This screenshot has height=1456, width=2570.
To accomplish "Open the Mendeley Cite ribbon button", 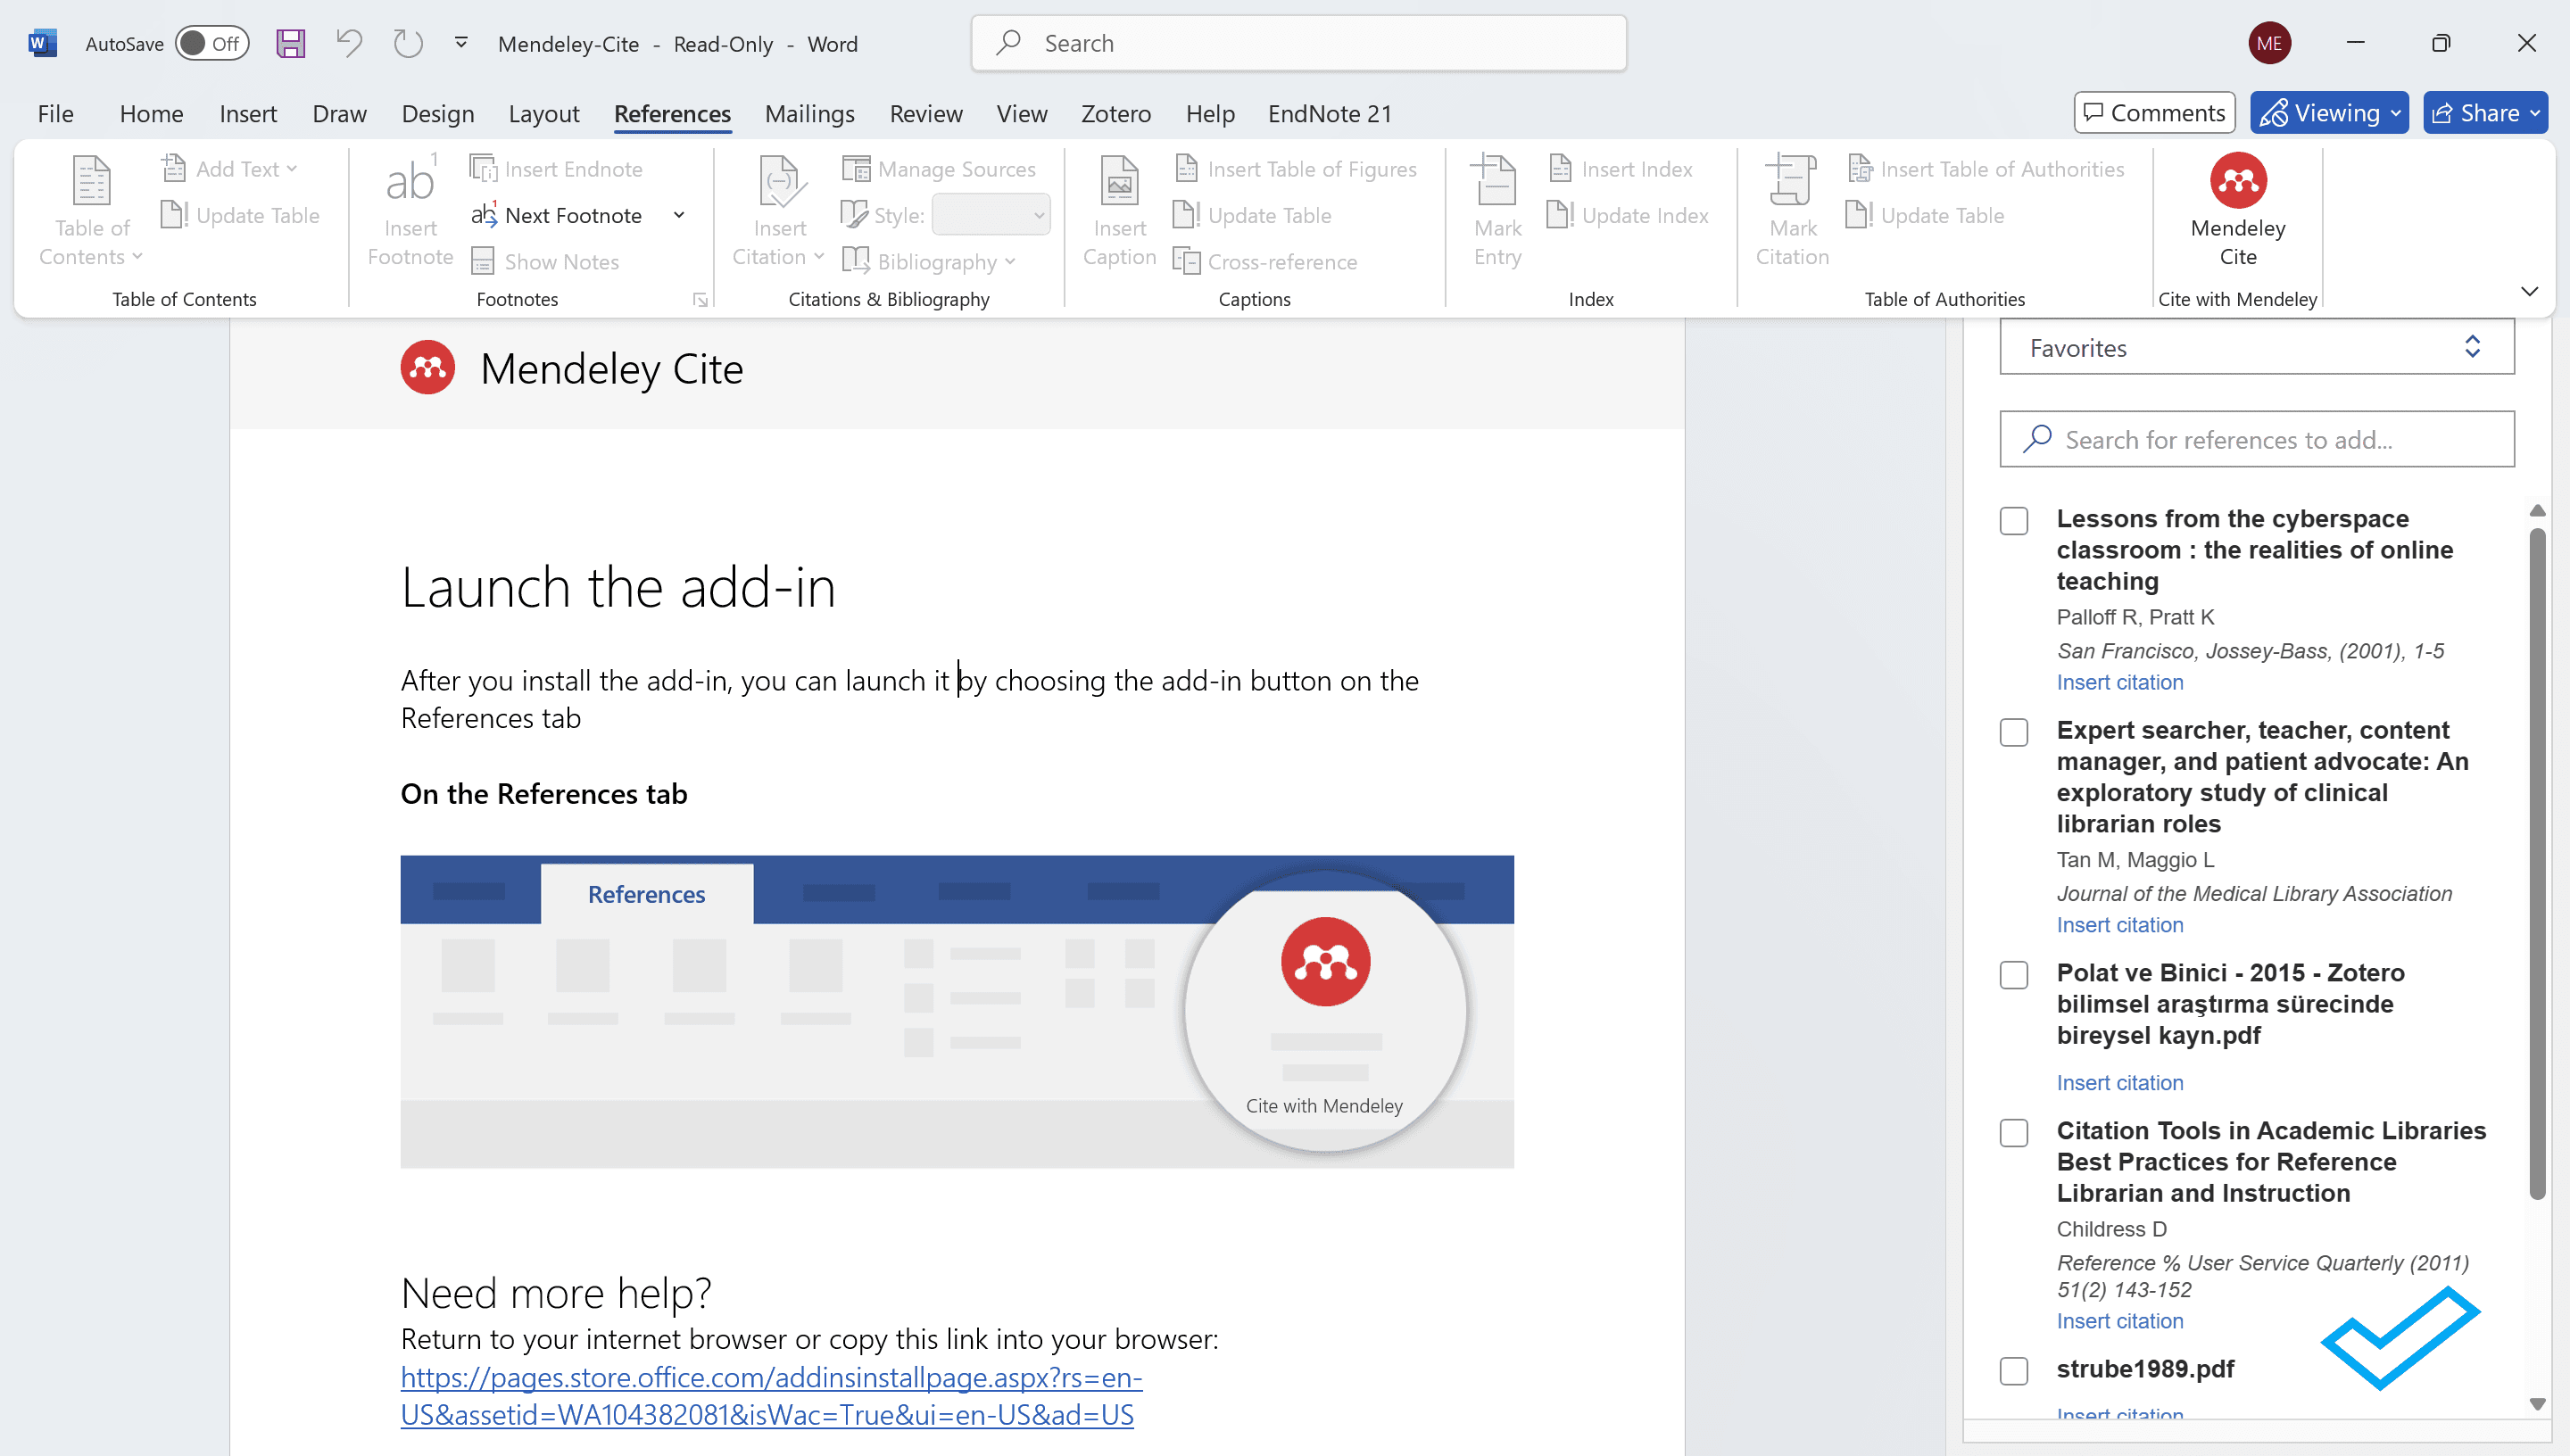I will point(2238,211).
